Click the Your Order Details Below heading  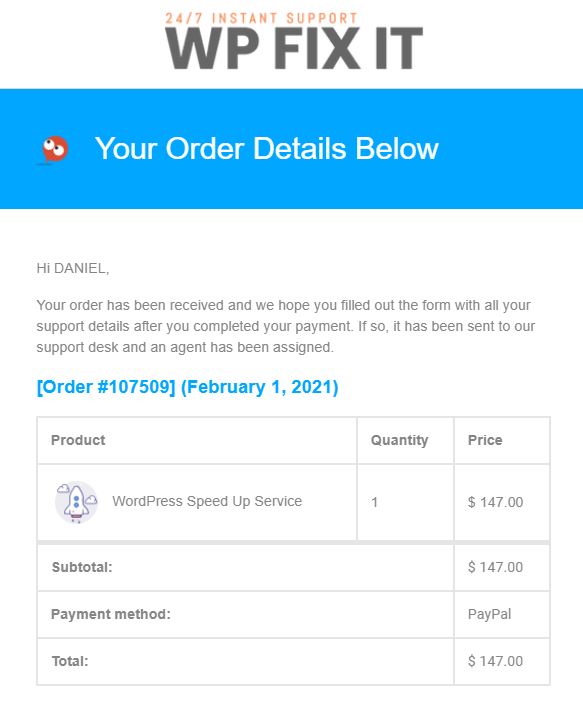tap(267, 148)
